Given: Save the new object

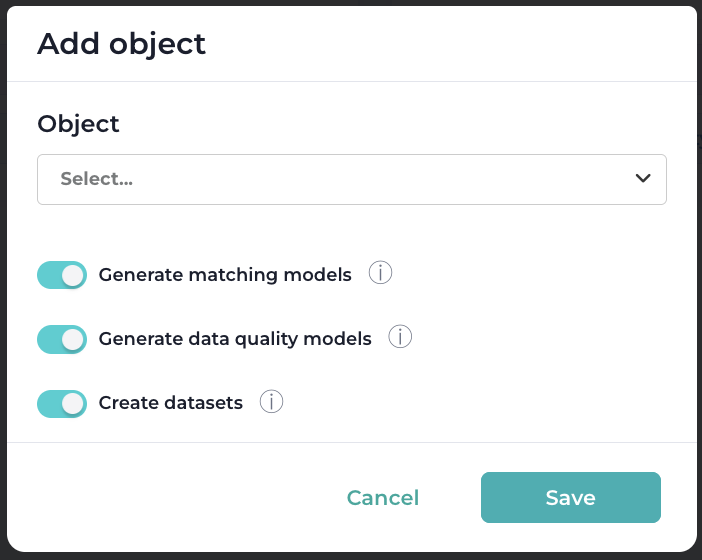Looking at the screenshot, I should pos(570,498).
